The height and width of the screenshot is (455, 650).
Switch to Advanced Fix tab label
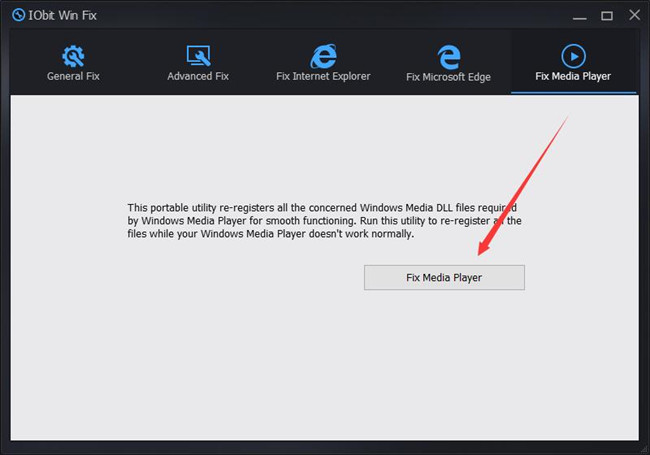(x=198, y=76)
